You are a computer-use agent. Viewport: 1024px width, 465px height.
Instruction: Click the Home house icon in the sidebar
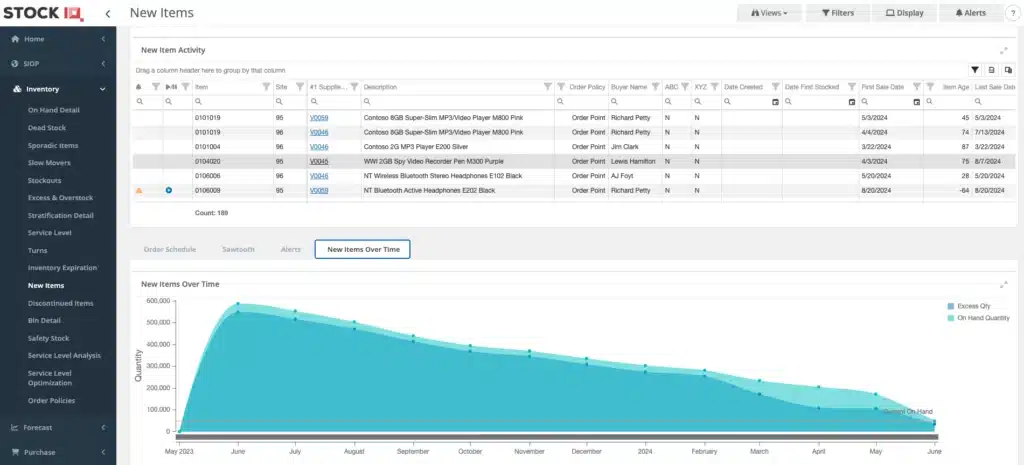pos(15,39)
